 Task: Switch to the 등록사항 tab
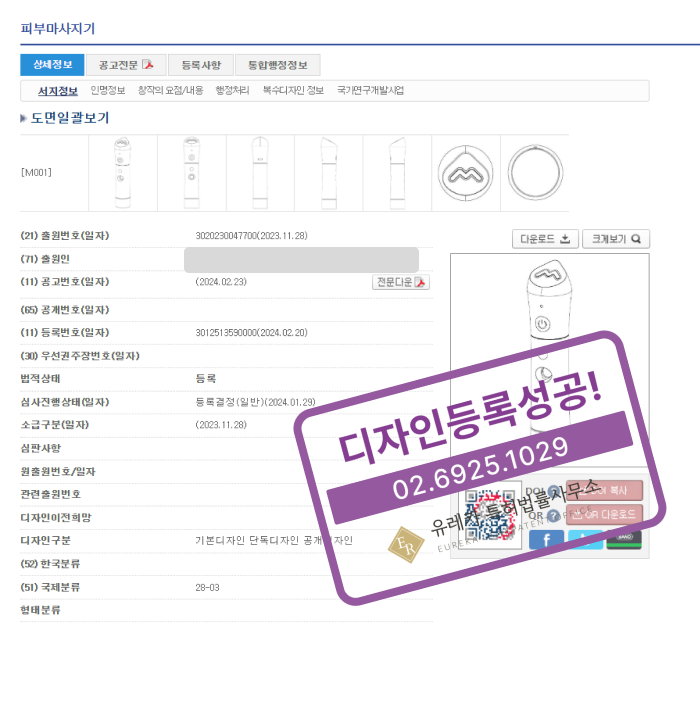point(201,65)
